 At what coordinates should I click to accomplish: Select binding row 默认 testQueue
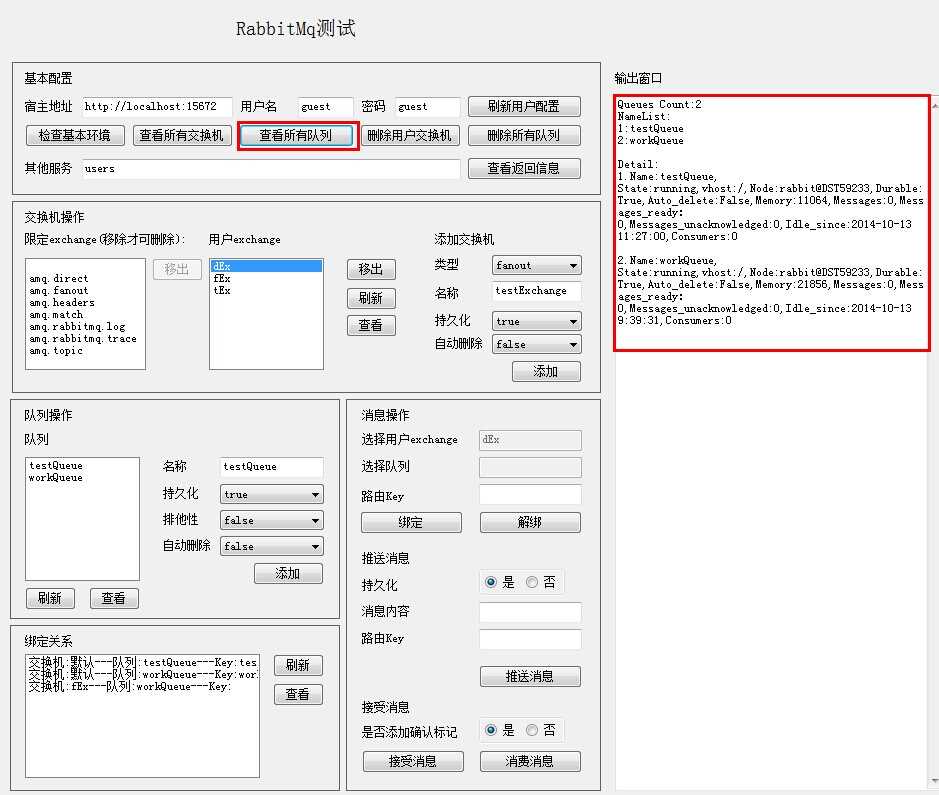pos(143,662)
